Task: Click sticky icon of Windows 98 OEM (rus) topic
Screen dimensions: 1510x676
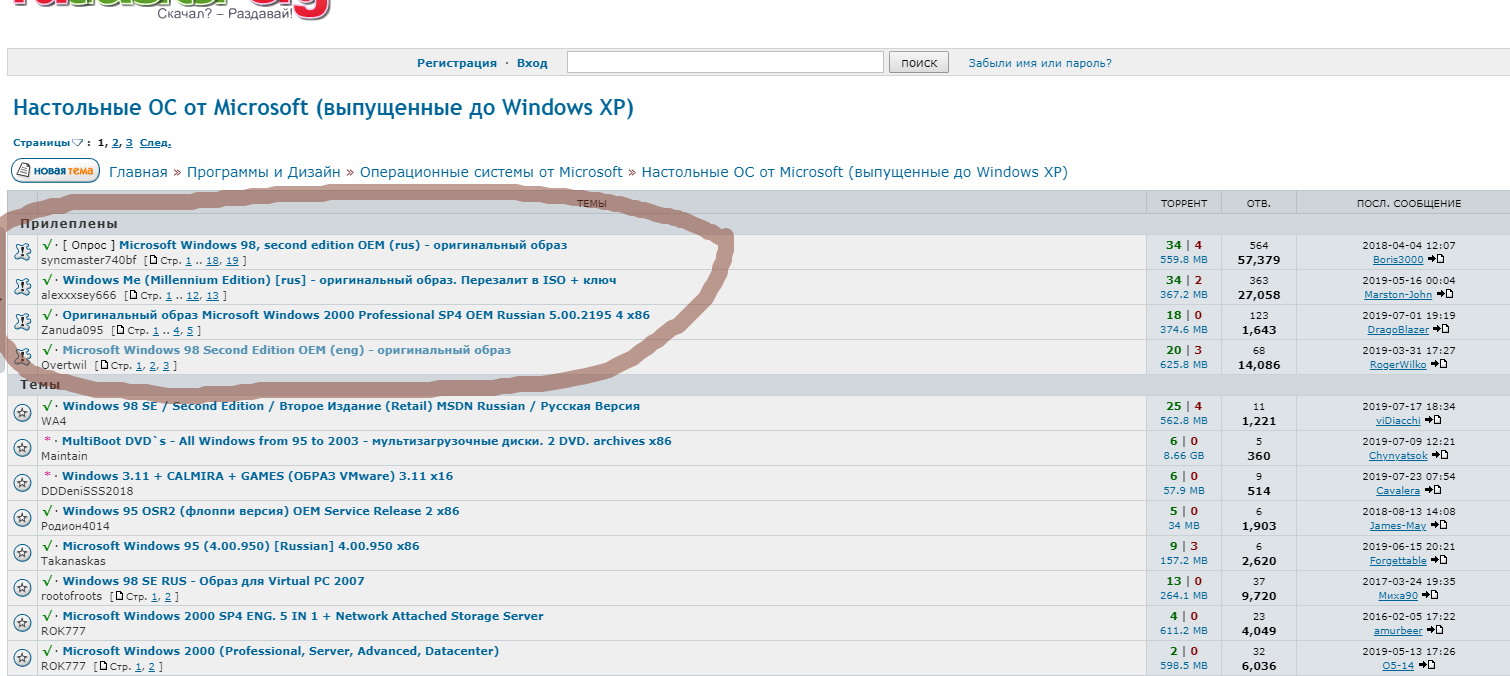Action: coord(22,252)
